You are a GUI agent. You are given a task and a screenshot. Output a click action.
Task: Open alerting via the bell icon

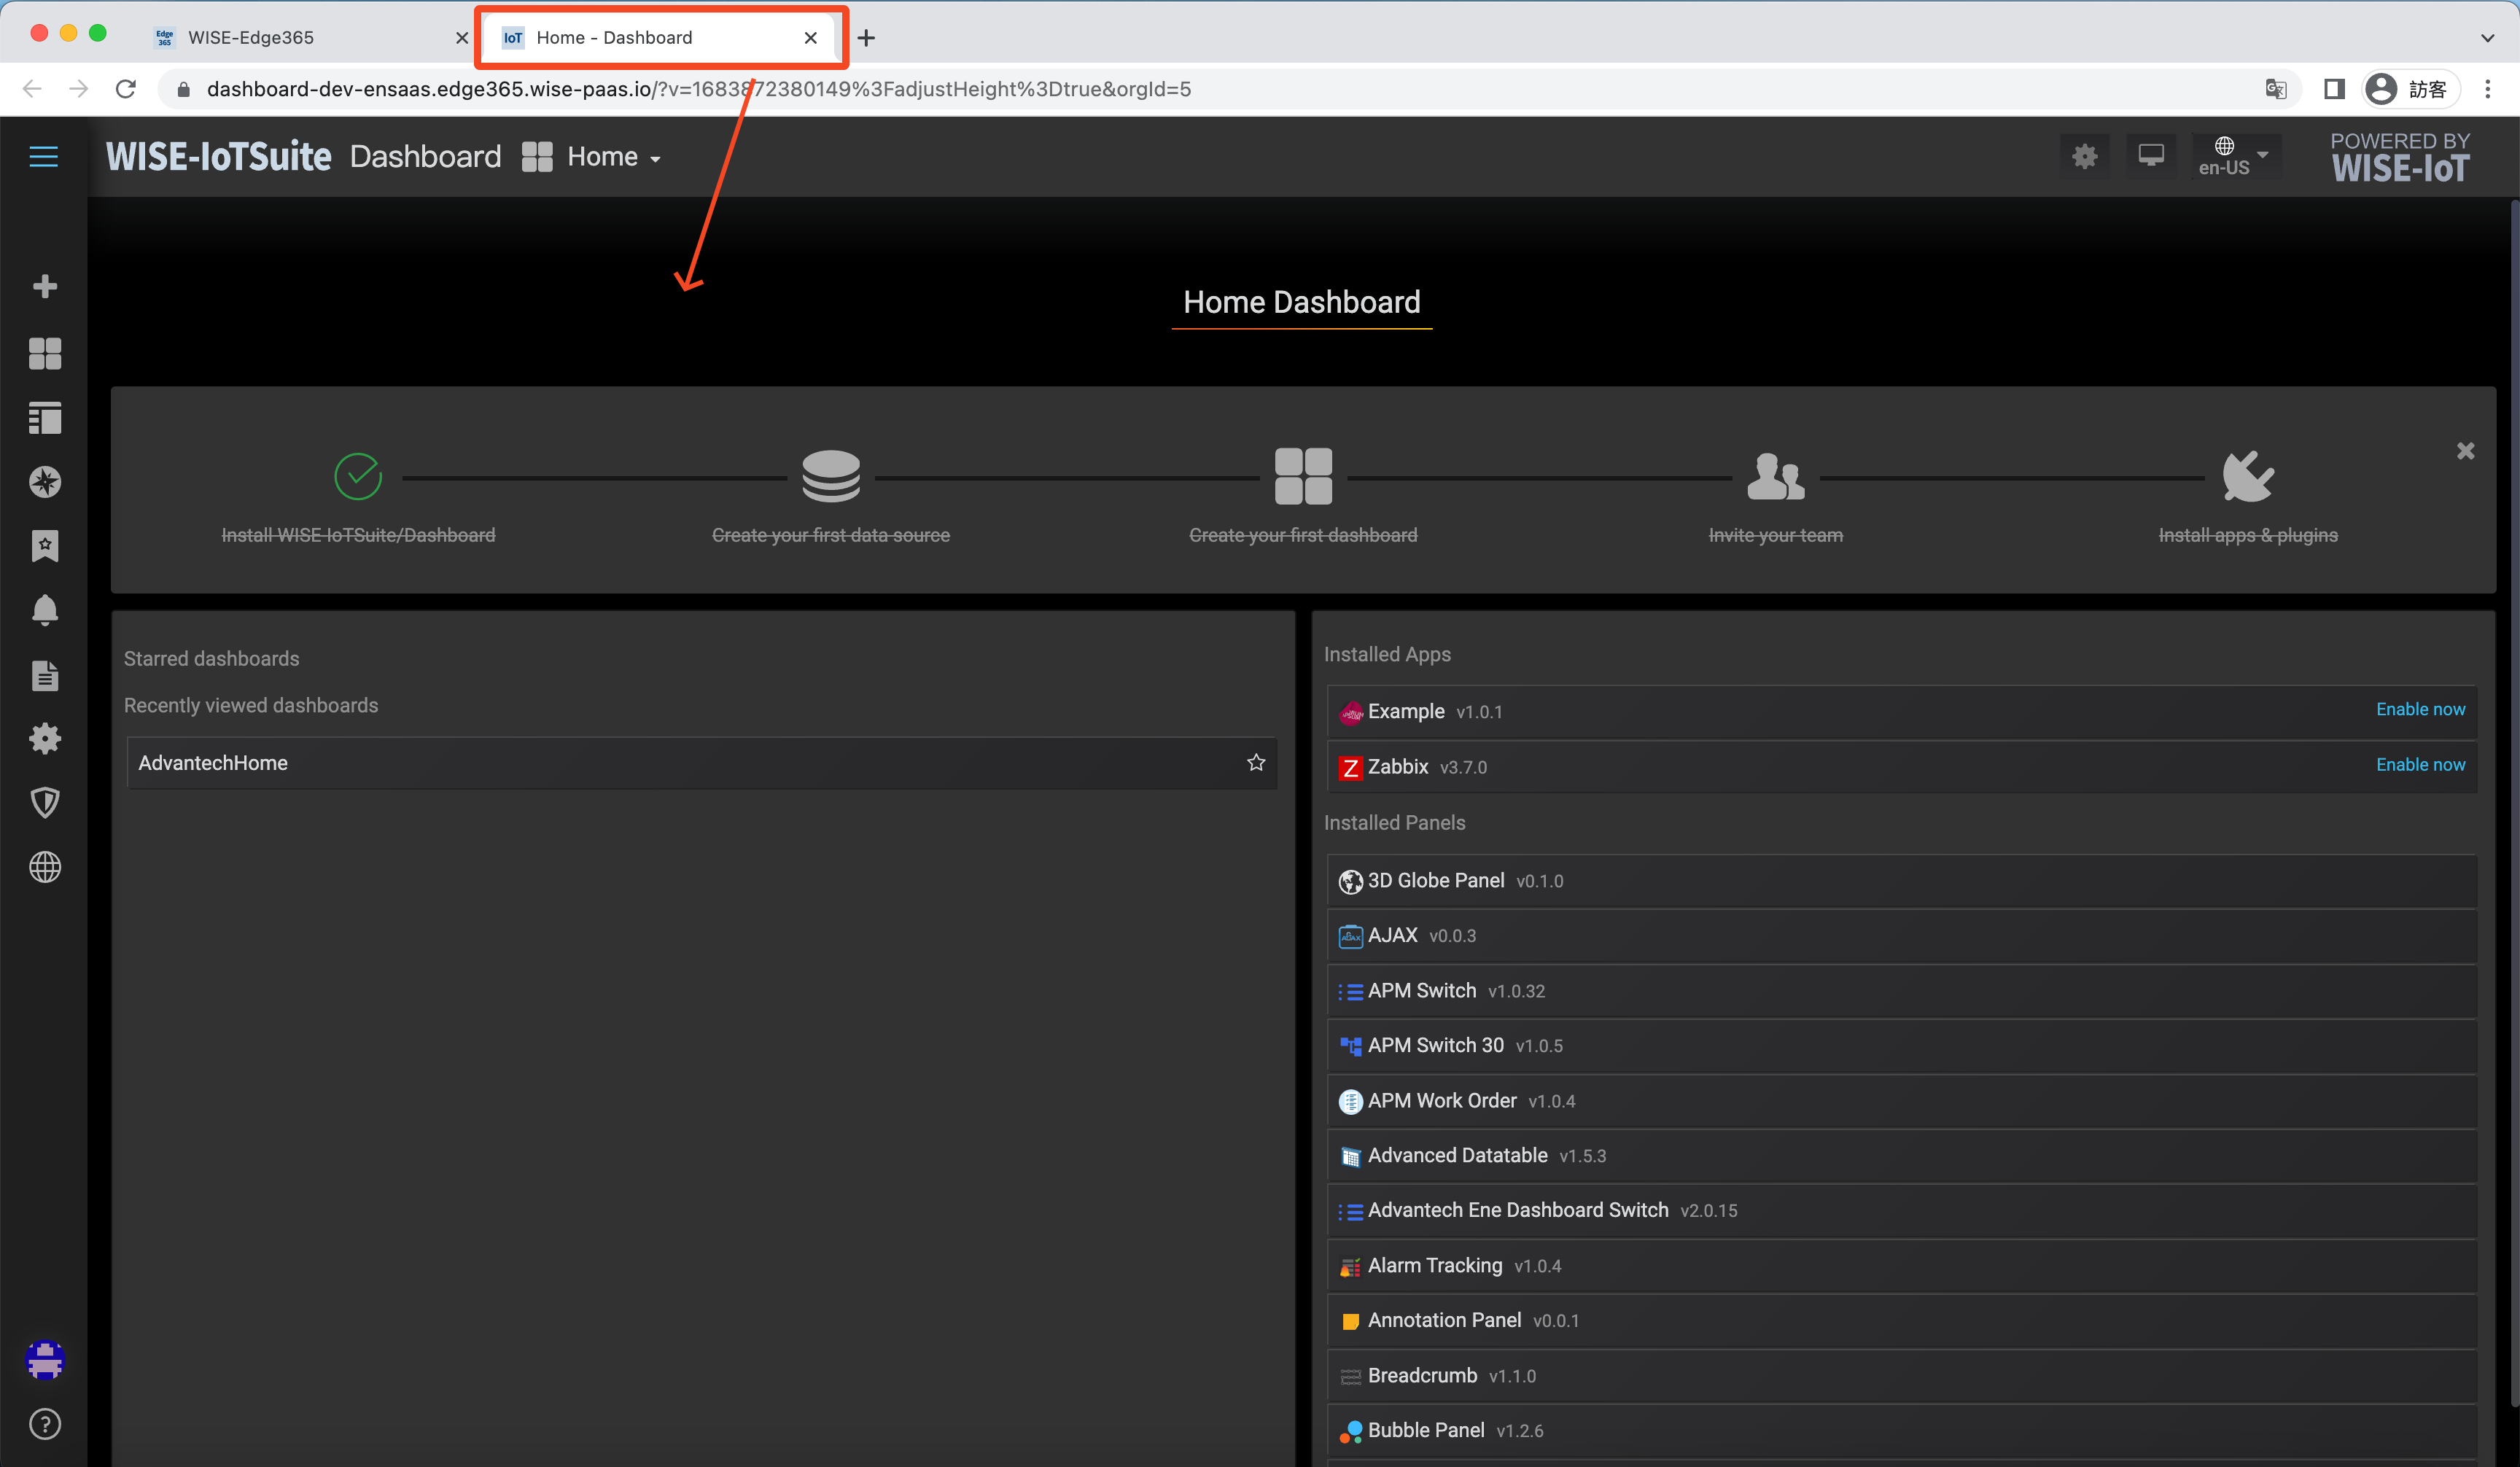[x=45, y=610]
